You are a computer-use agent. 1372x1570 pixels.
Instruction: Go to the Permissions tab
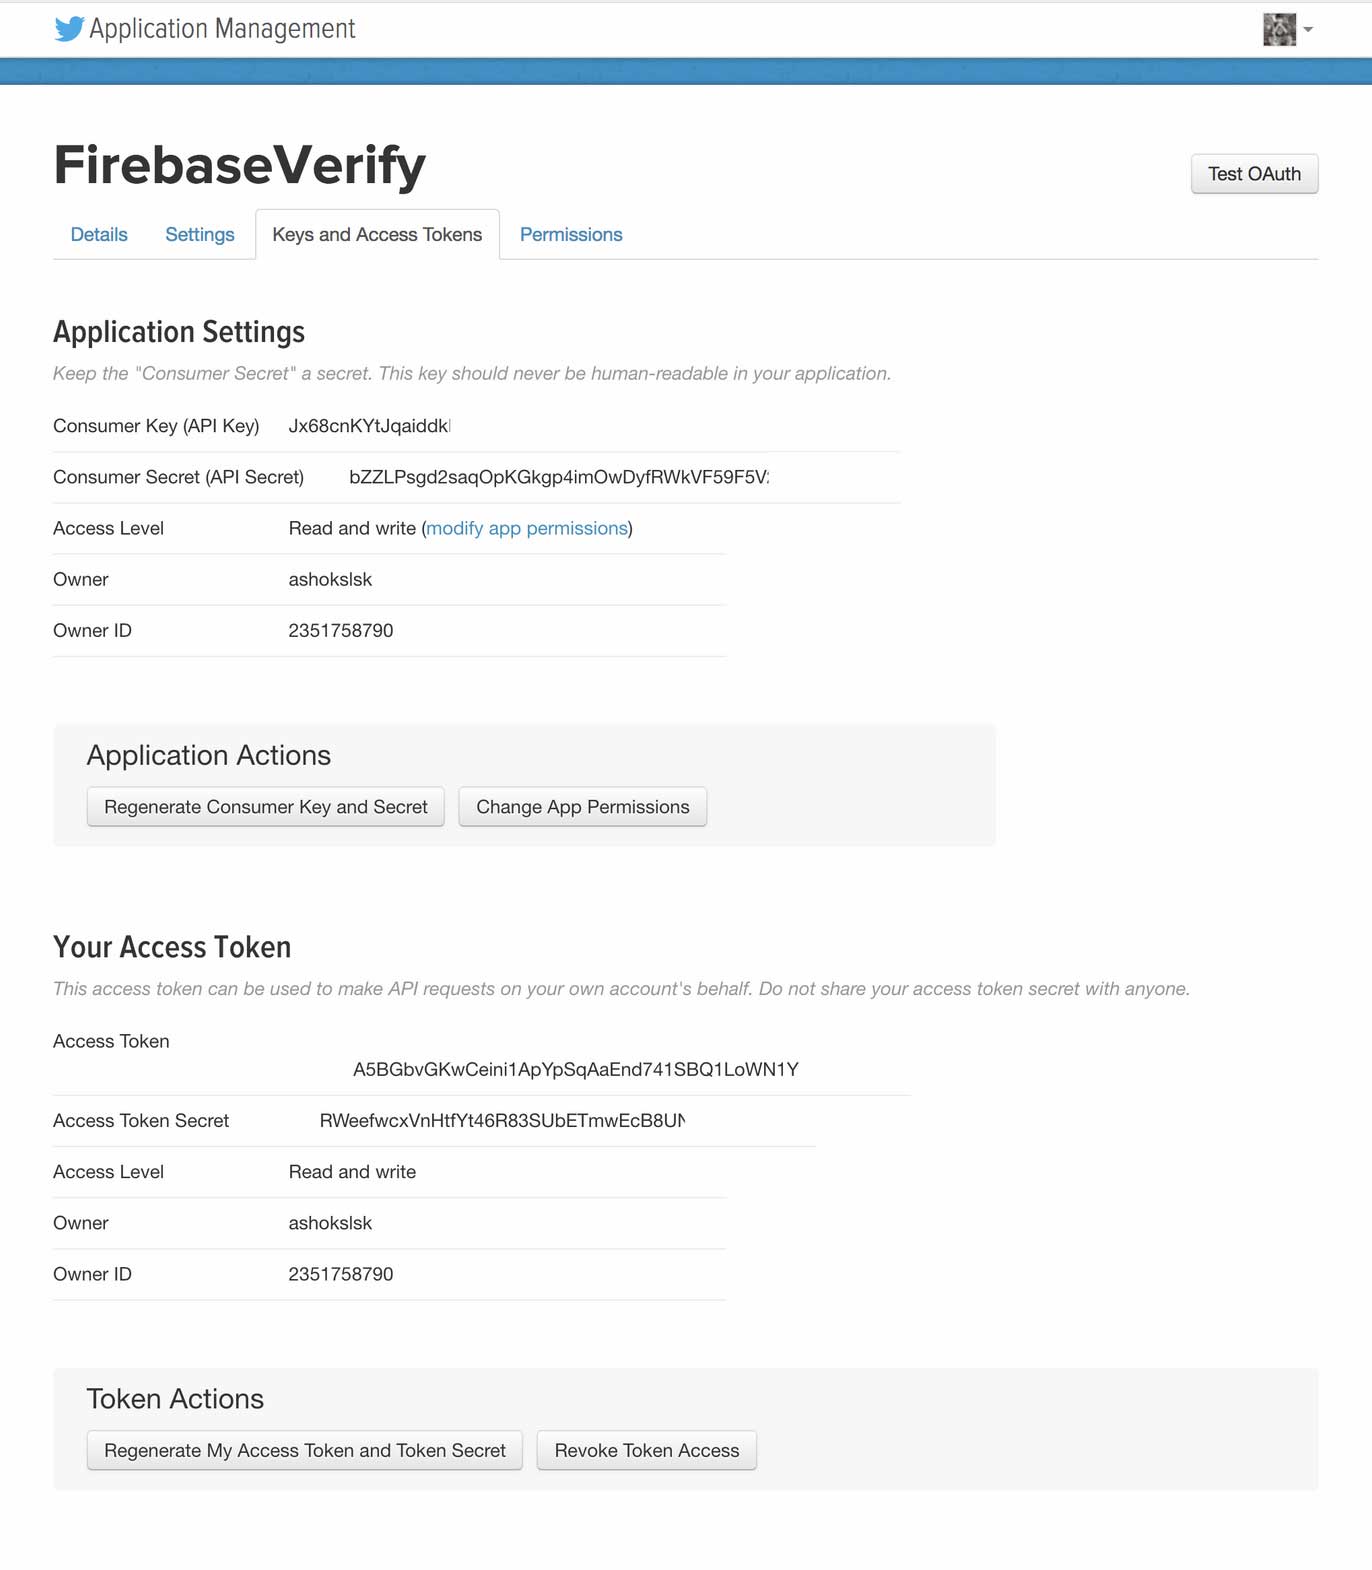coord(571,235)
